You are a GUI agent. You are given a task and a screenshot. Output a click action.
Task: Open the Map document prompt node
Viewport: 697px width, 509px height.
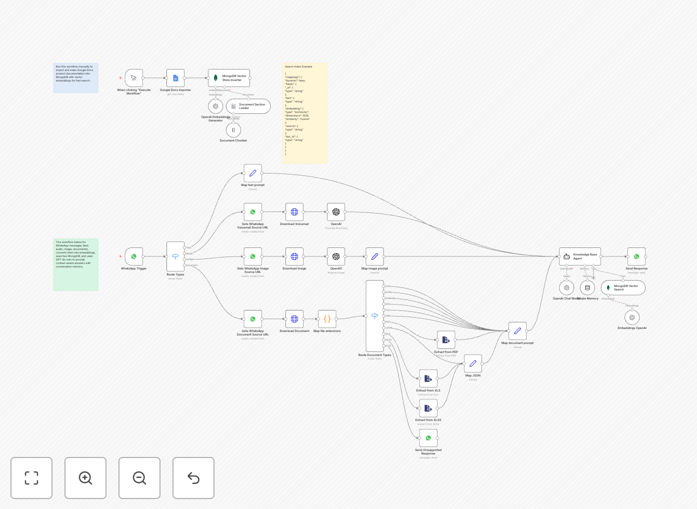517,331
